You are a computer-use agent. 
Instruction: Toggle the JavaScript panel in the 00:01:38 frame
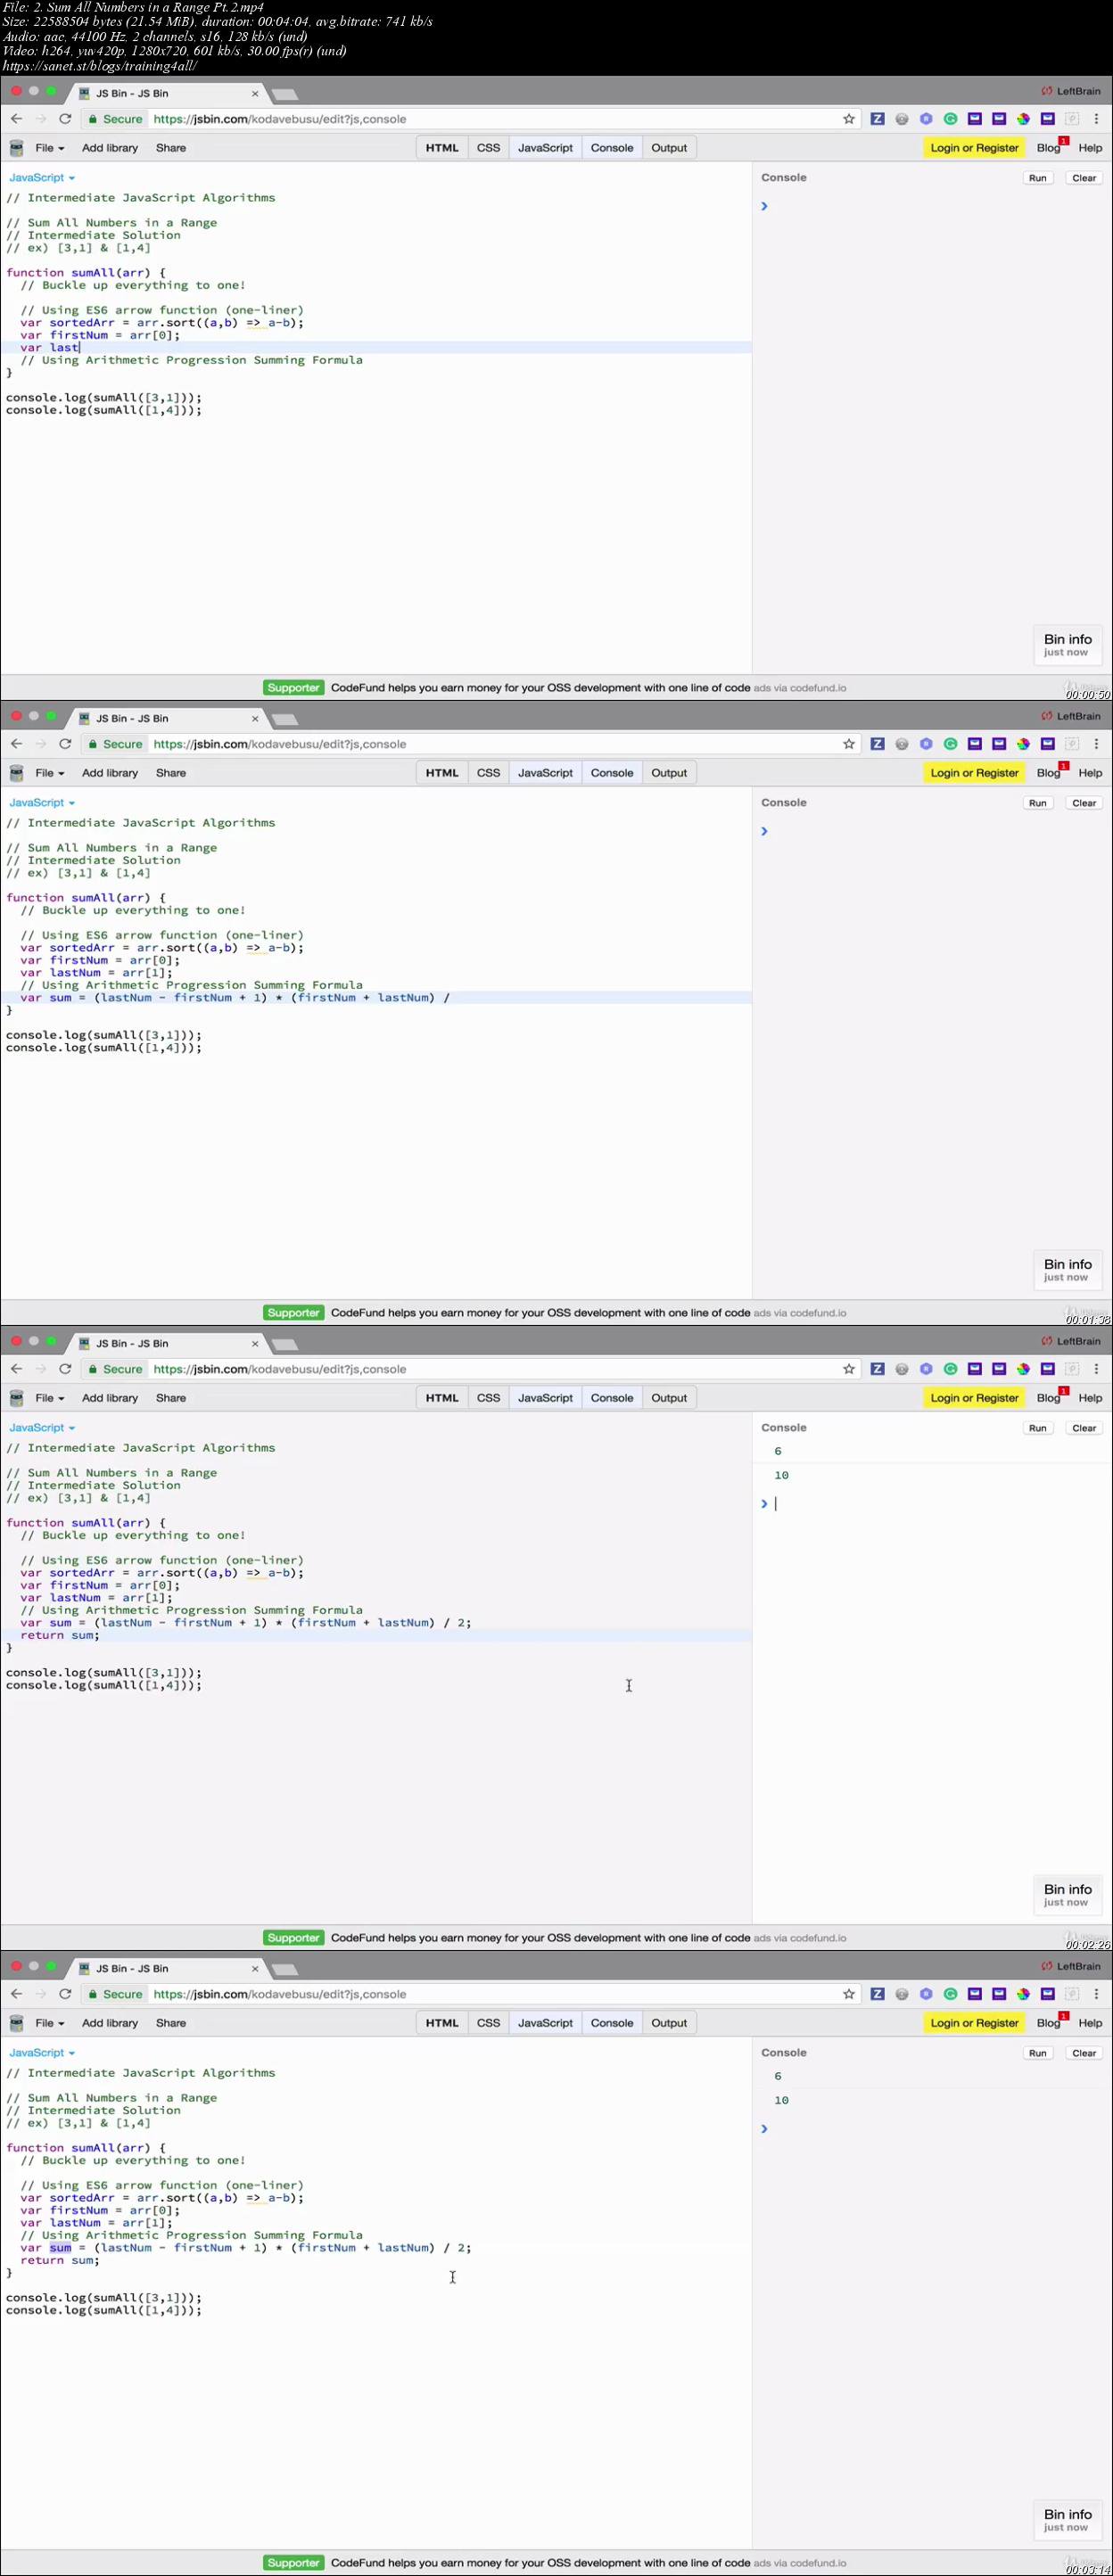tap(545, 773)
